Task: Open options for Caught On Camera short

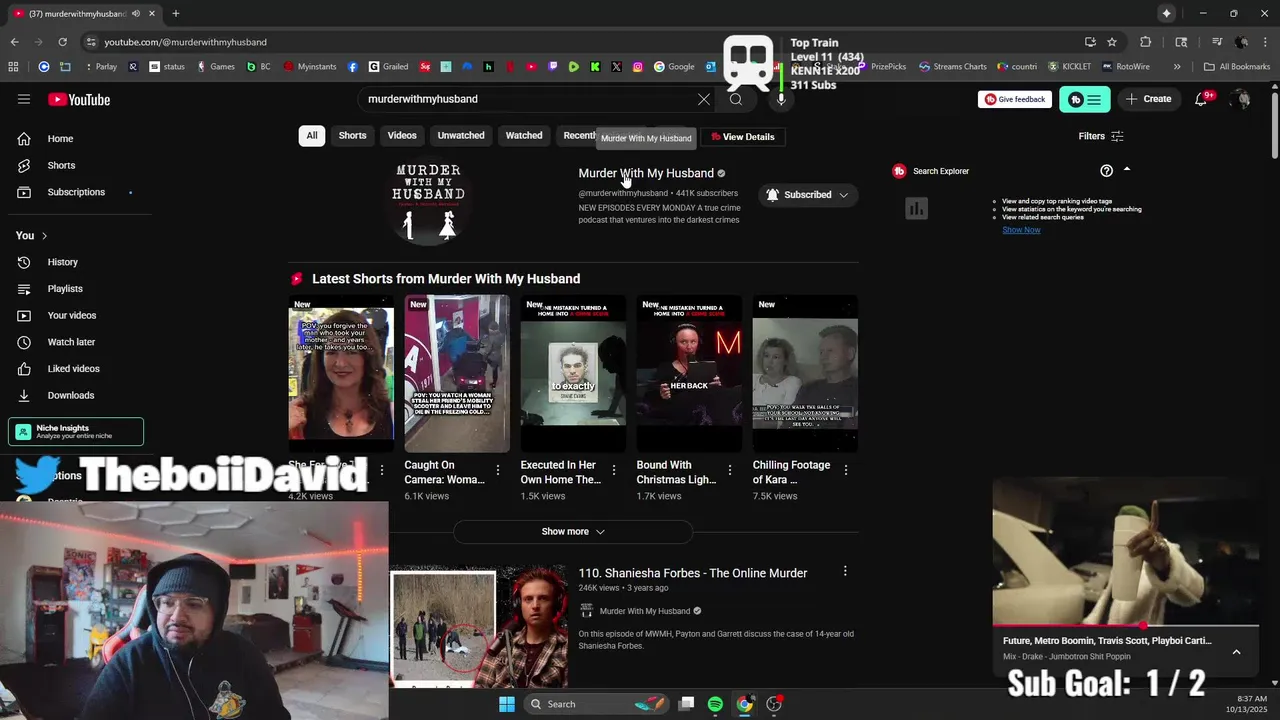Action: [498, 470]
